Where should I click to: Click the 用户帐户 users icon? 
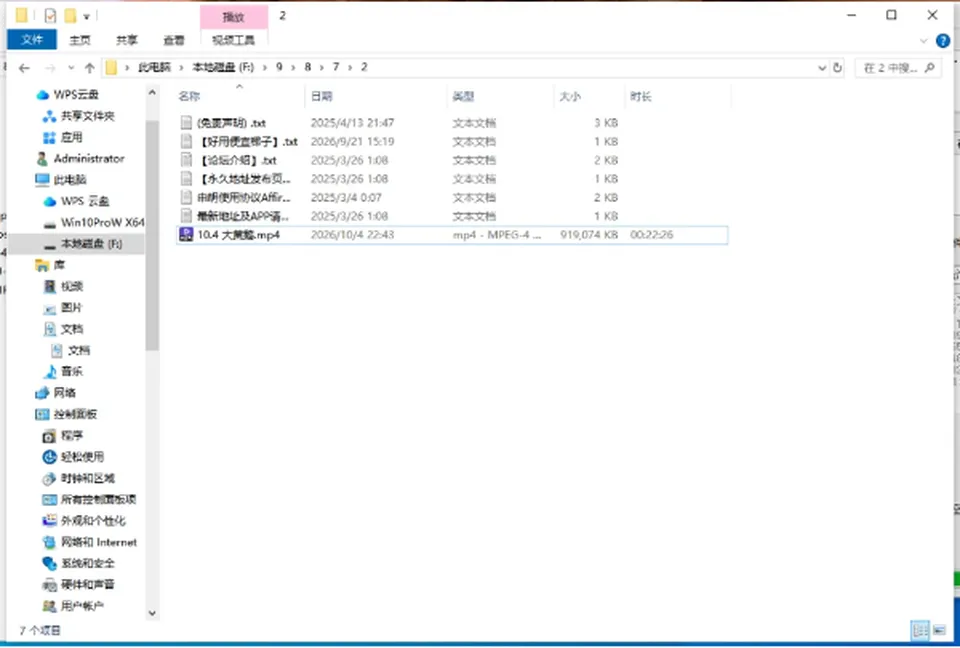click(x=50, y=606)
